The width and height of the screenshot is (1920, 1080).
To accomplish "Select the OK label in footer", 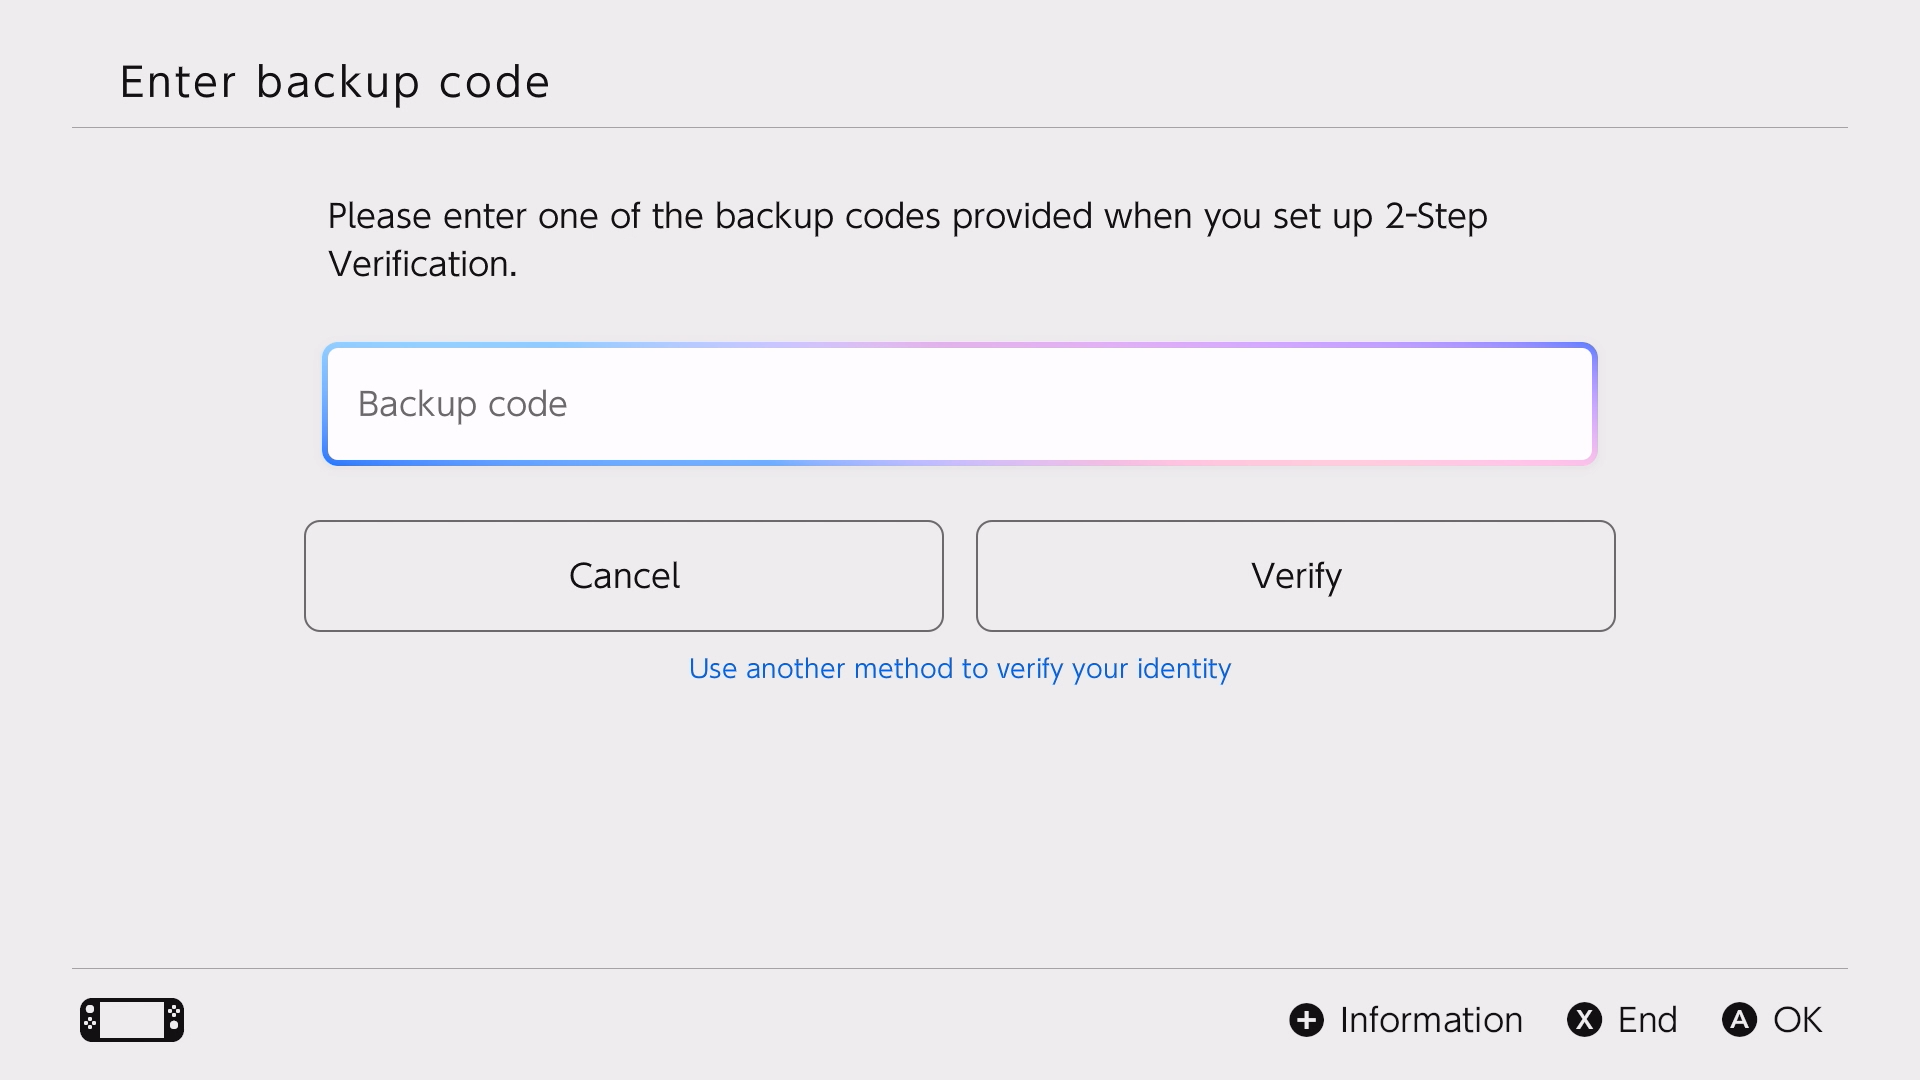I will 1797,1020.
